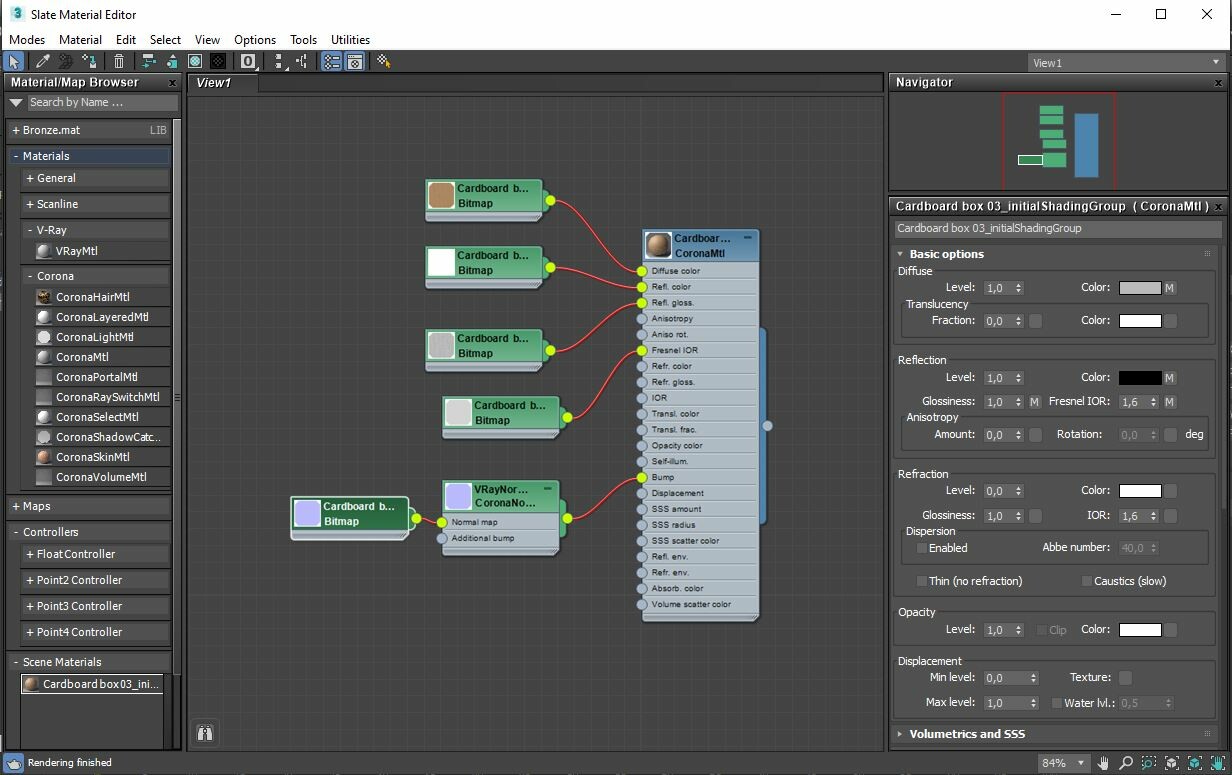
Task: Click Assign Material to Selection icon
Action: point(90,62)
